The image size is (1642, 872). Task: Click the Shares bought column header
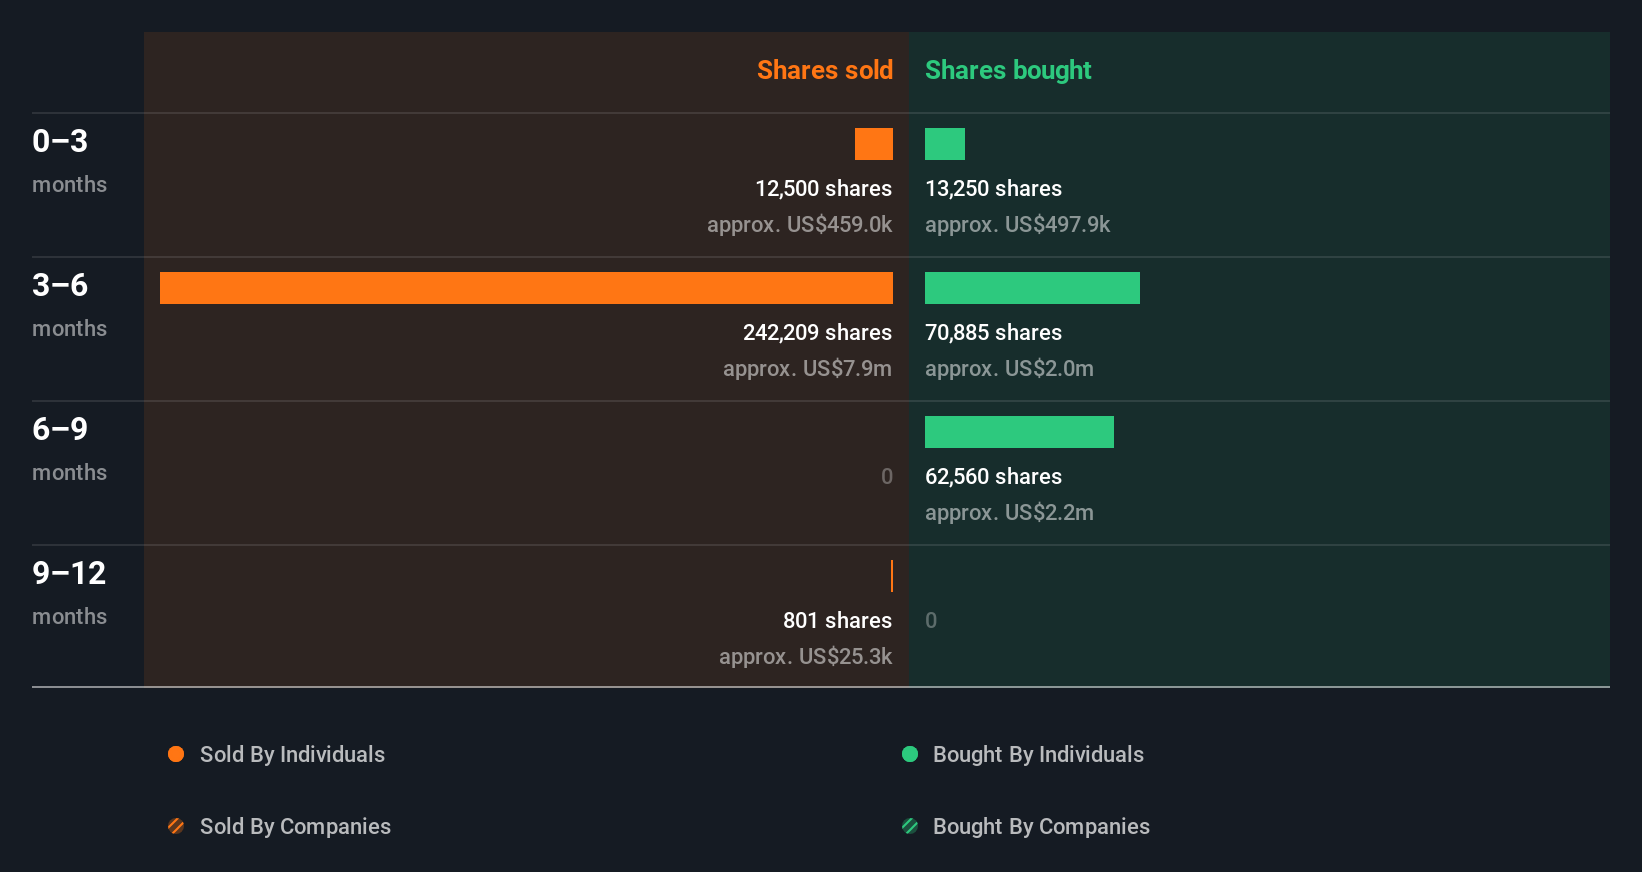click(x=1008, y=70)
